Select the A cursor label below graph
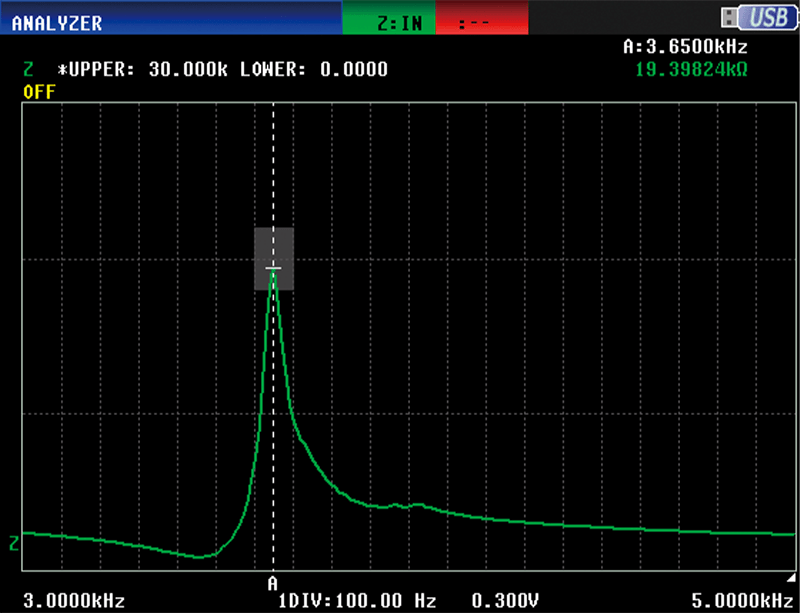 click(x=272, y=581)
